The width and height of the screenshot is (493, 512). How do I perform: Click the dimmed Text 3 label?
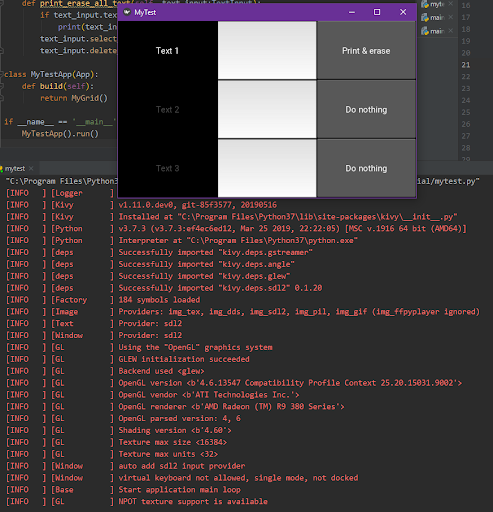tap(167, 168)
